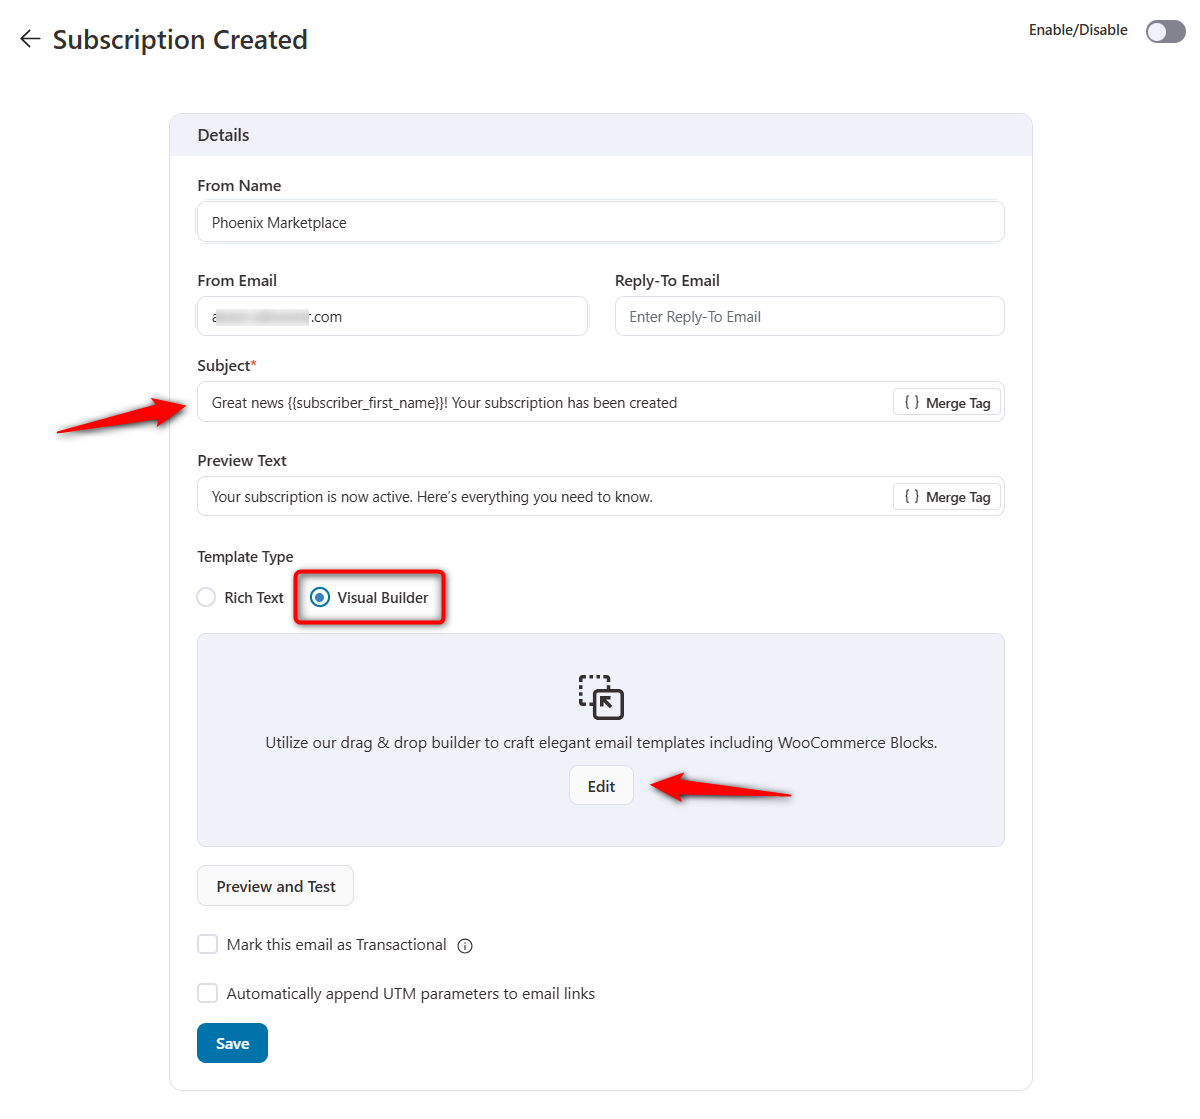1200x1119 pixels.
Task: Click the Subscription Created page title
Action: click(x=180, y=39)
